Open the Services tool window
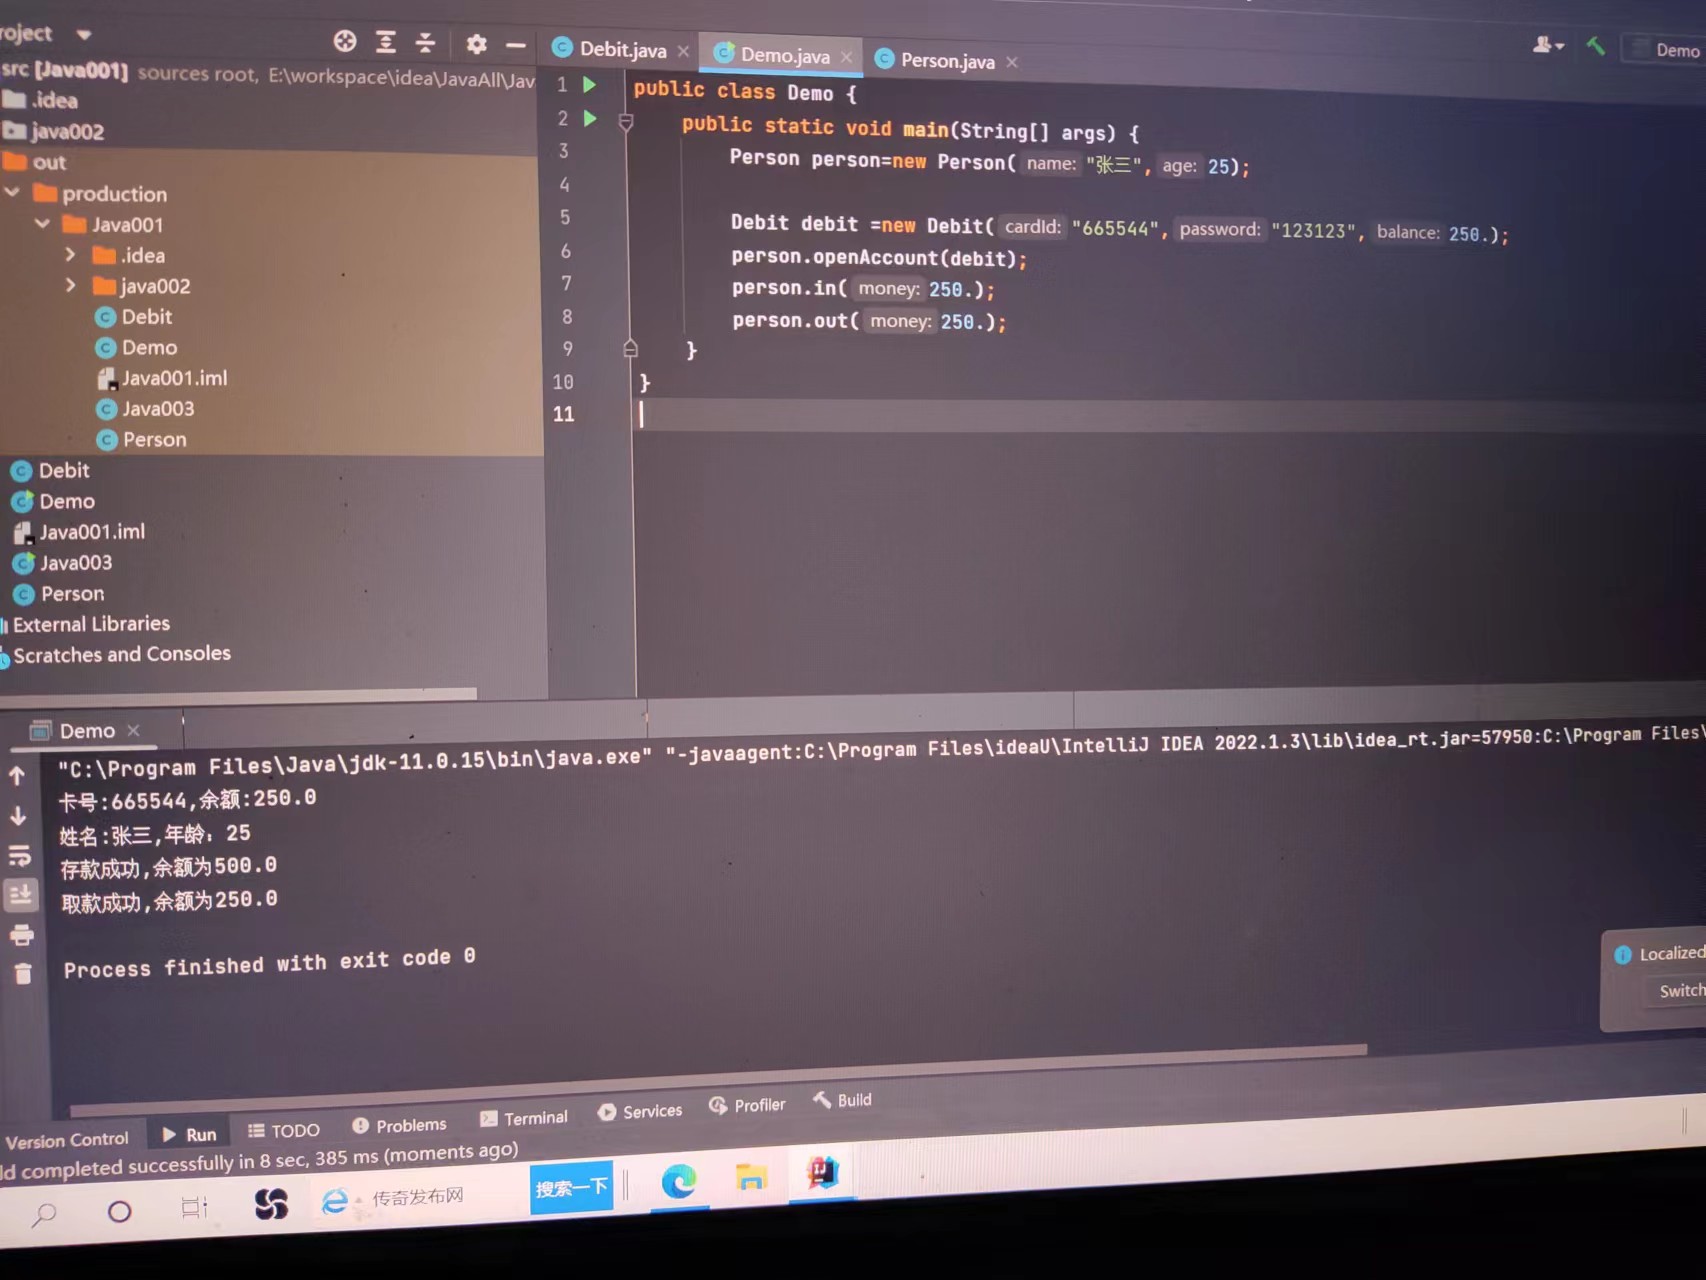The height and width of the screenshot is (1280, 1706). pos(640,1111)
